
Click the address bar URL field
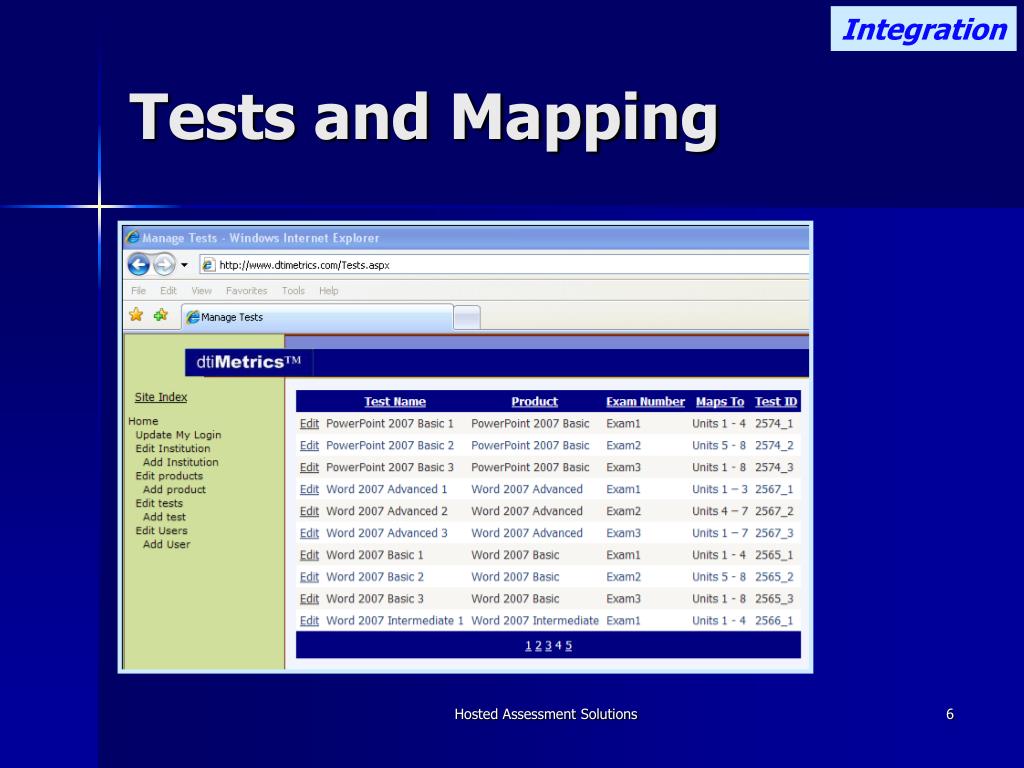[x=504, y=264]
